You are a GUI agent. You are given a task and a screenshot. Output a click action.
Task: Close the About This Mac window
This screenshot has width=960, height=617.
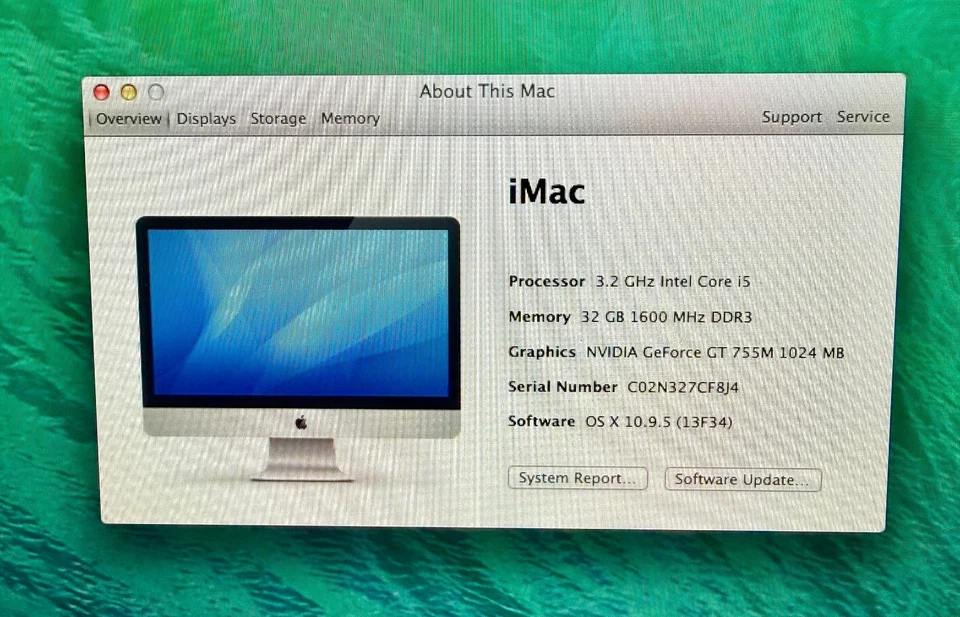pos(101,91)
